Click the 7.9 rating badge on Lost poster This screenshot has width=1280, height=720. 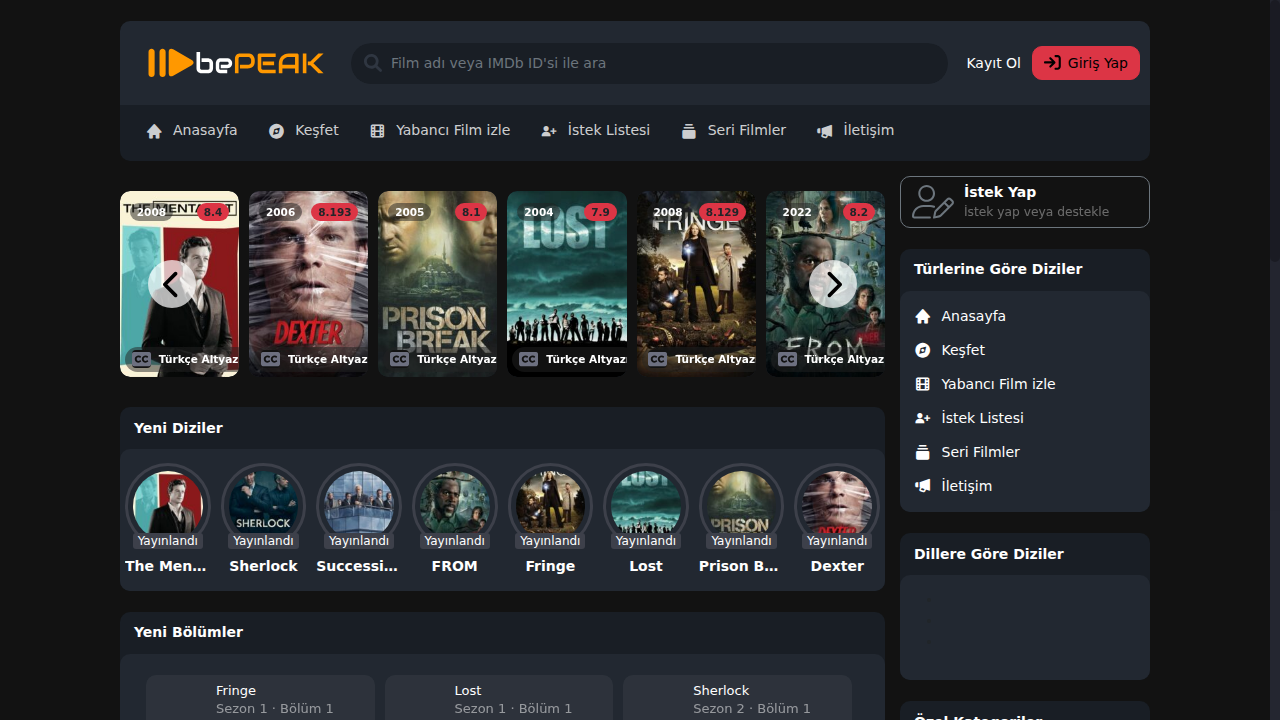[600, 212]
